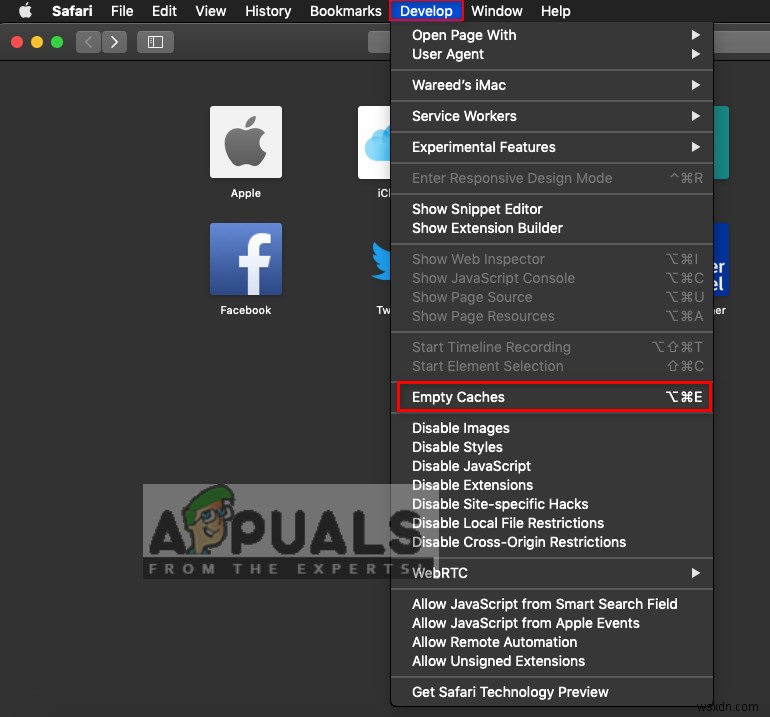Click Enter Responsive Design Mode item
This screenshot has width=770, height=717.
click(x=552, y=178)
